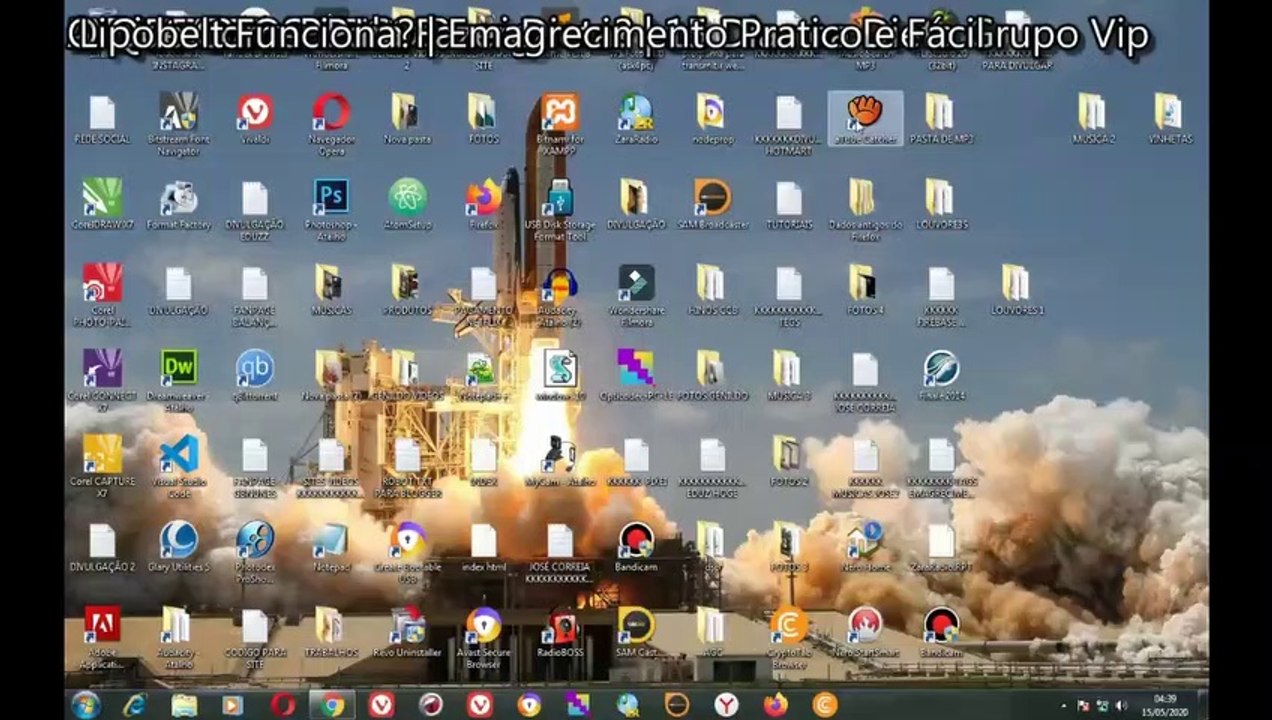Launch Revo Uninstaller from the desktop
Image resolution: width=1272 pixels, height=720 pixels.
click(407, 632)
